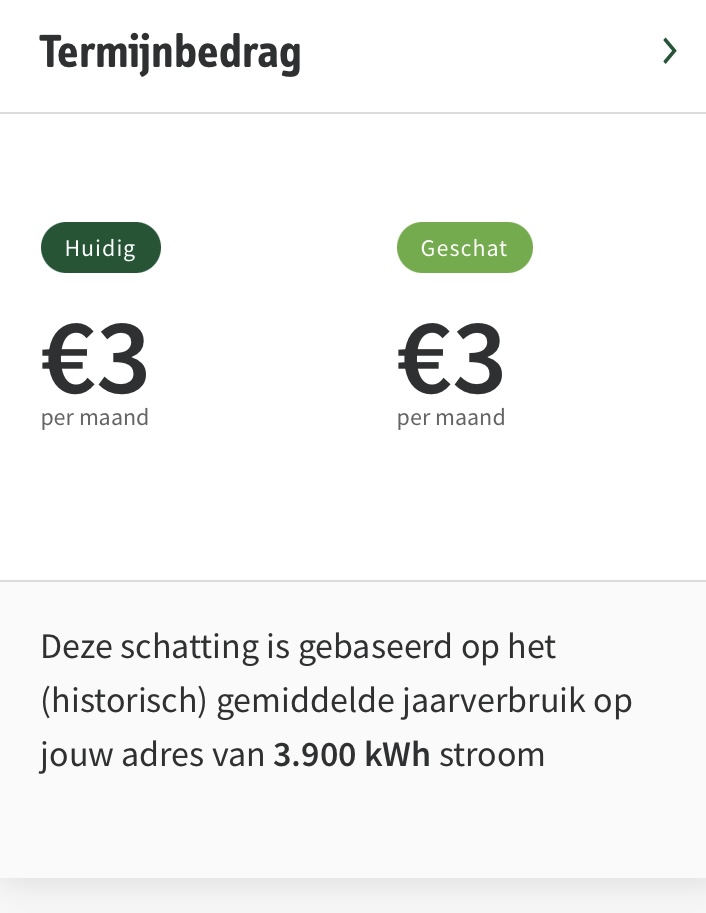
Task: Click the '(historisch)' word in the note
Action: click(x=123, y=701)
